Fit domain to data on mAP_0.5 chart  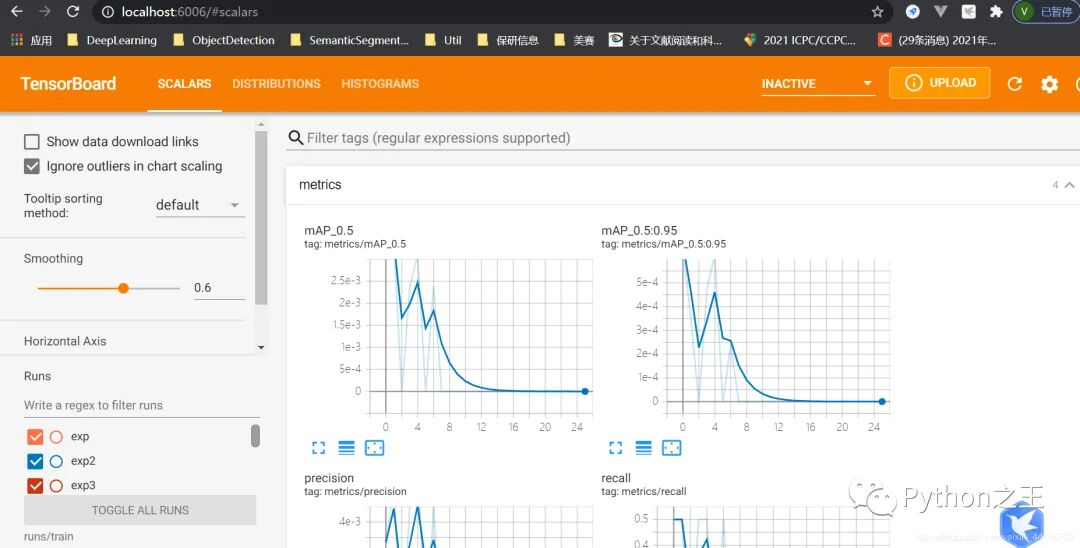click(374, 448)
